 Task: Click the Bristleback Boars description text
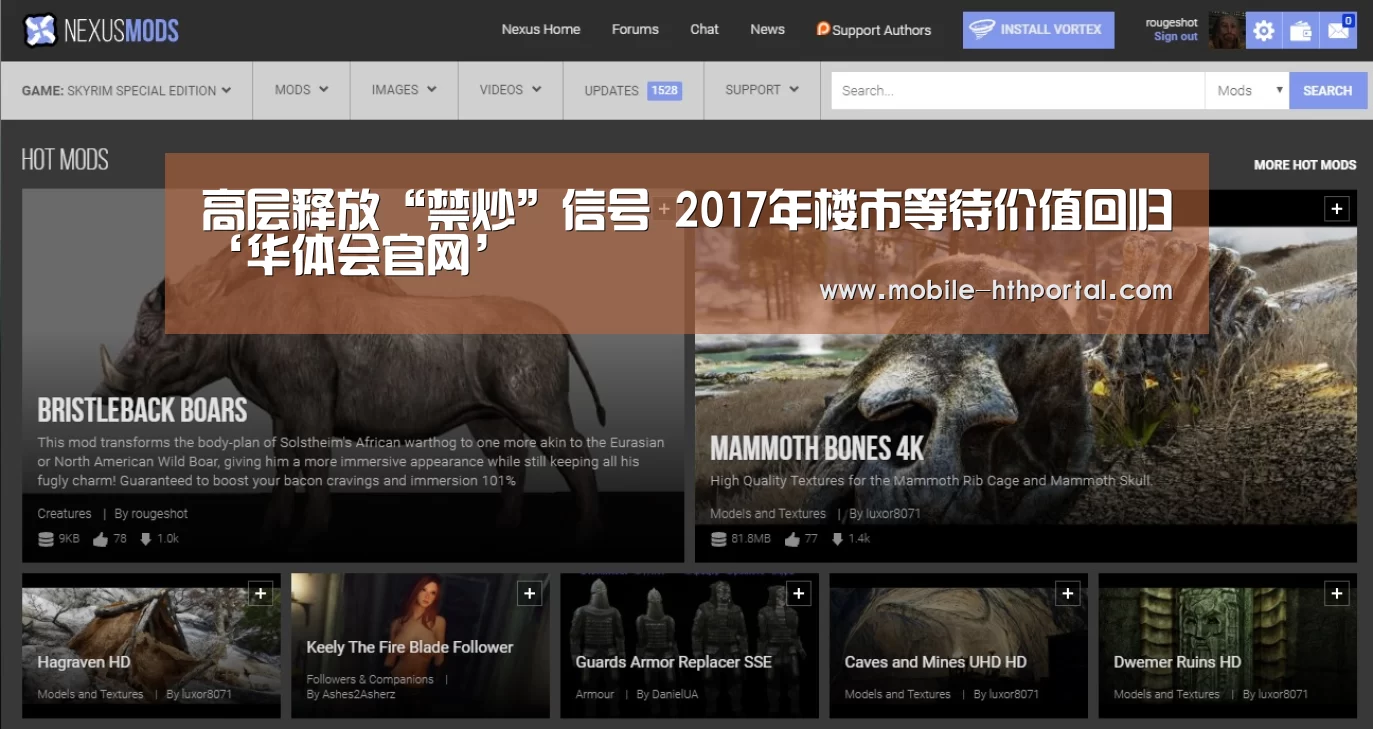351,462
